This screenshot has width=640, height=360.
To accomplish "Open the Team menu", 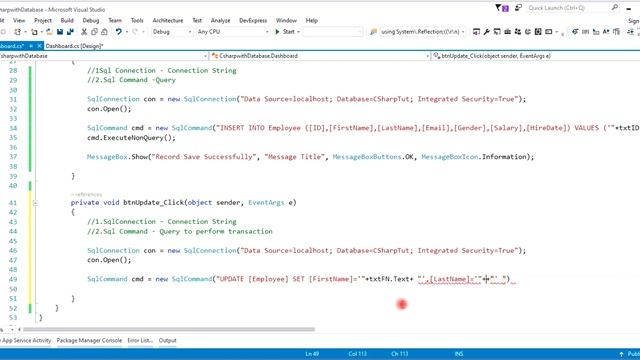I will pos(115,20).
